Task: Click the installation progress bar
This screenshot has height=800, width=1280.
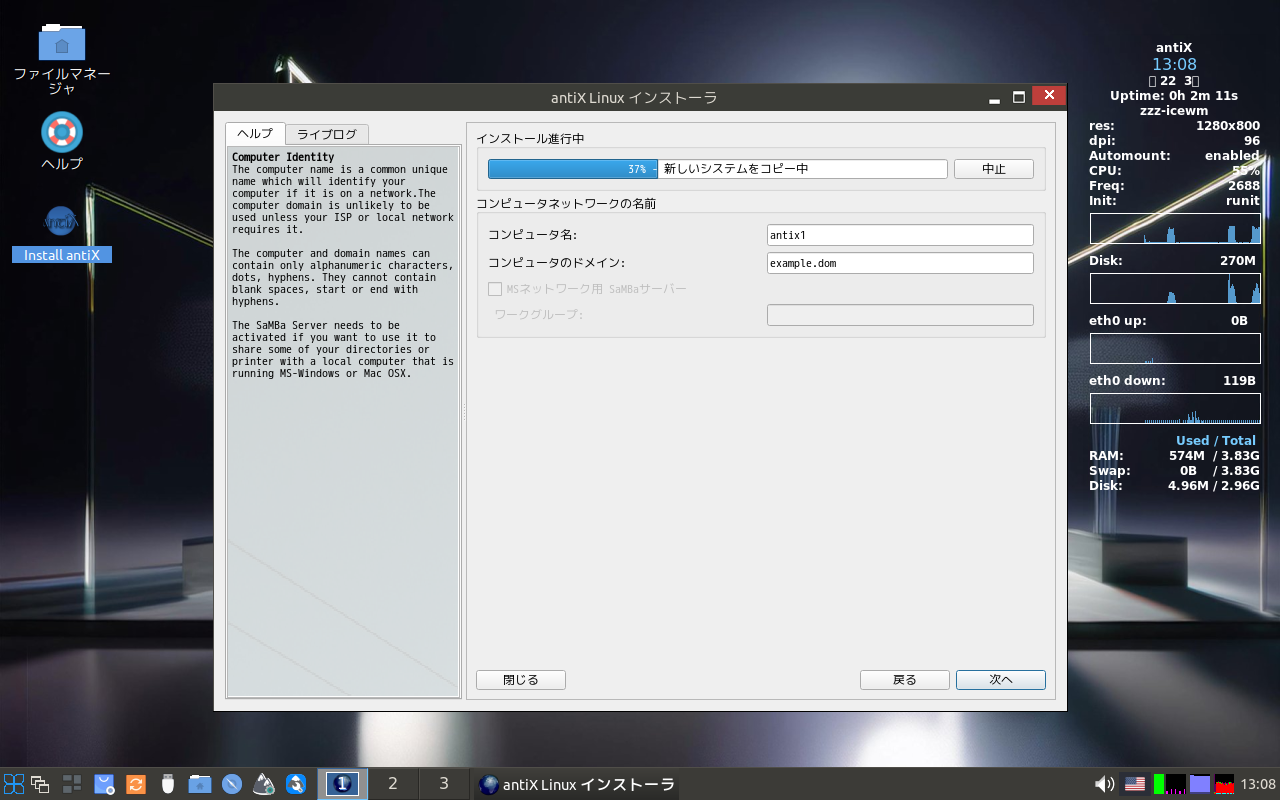Action: point(717,169)
